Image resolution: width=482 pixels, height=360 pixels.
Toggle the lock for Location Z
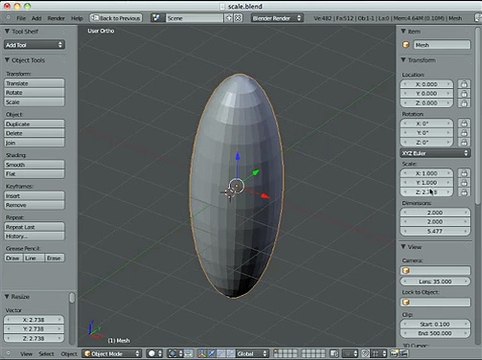coord(464,103)
